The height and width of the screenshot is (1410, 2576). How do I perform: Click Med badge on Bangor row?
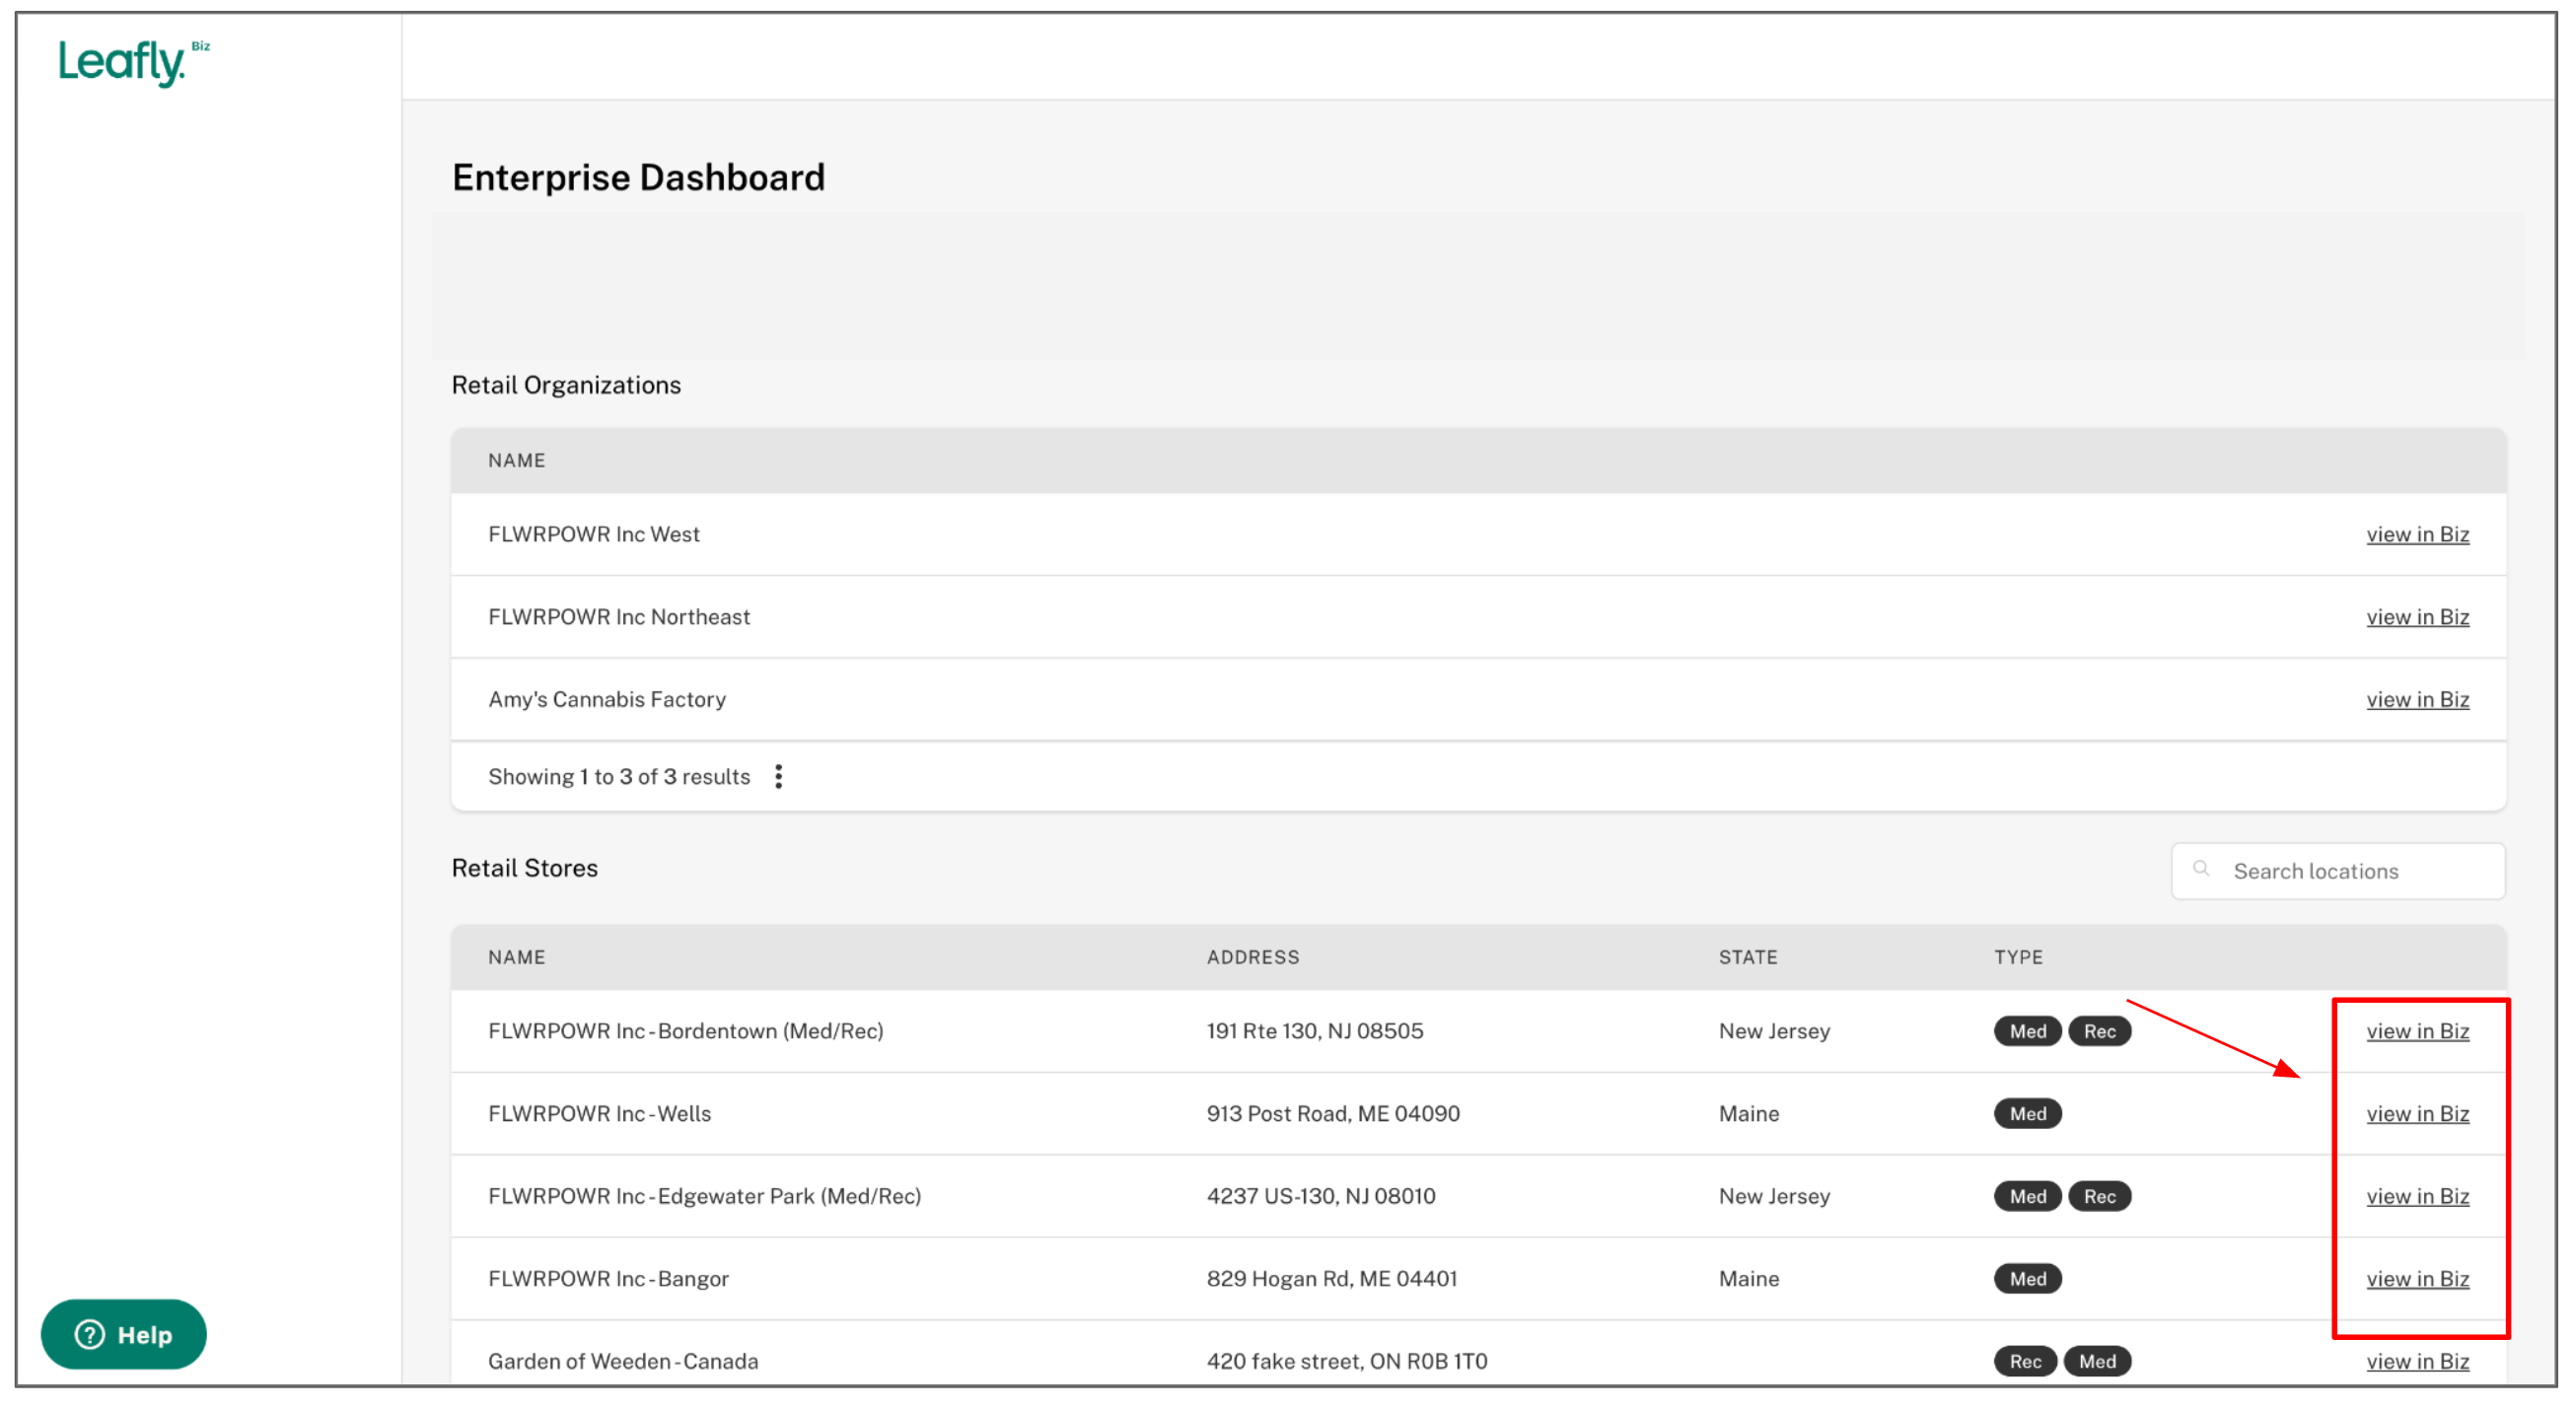click(2027, 1279)
